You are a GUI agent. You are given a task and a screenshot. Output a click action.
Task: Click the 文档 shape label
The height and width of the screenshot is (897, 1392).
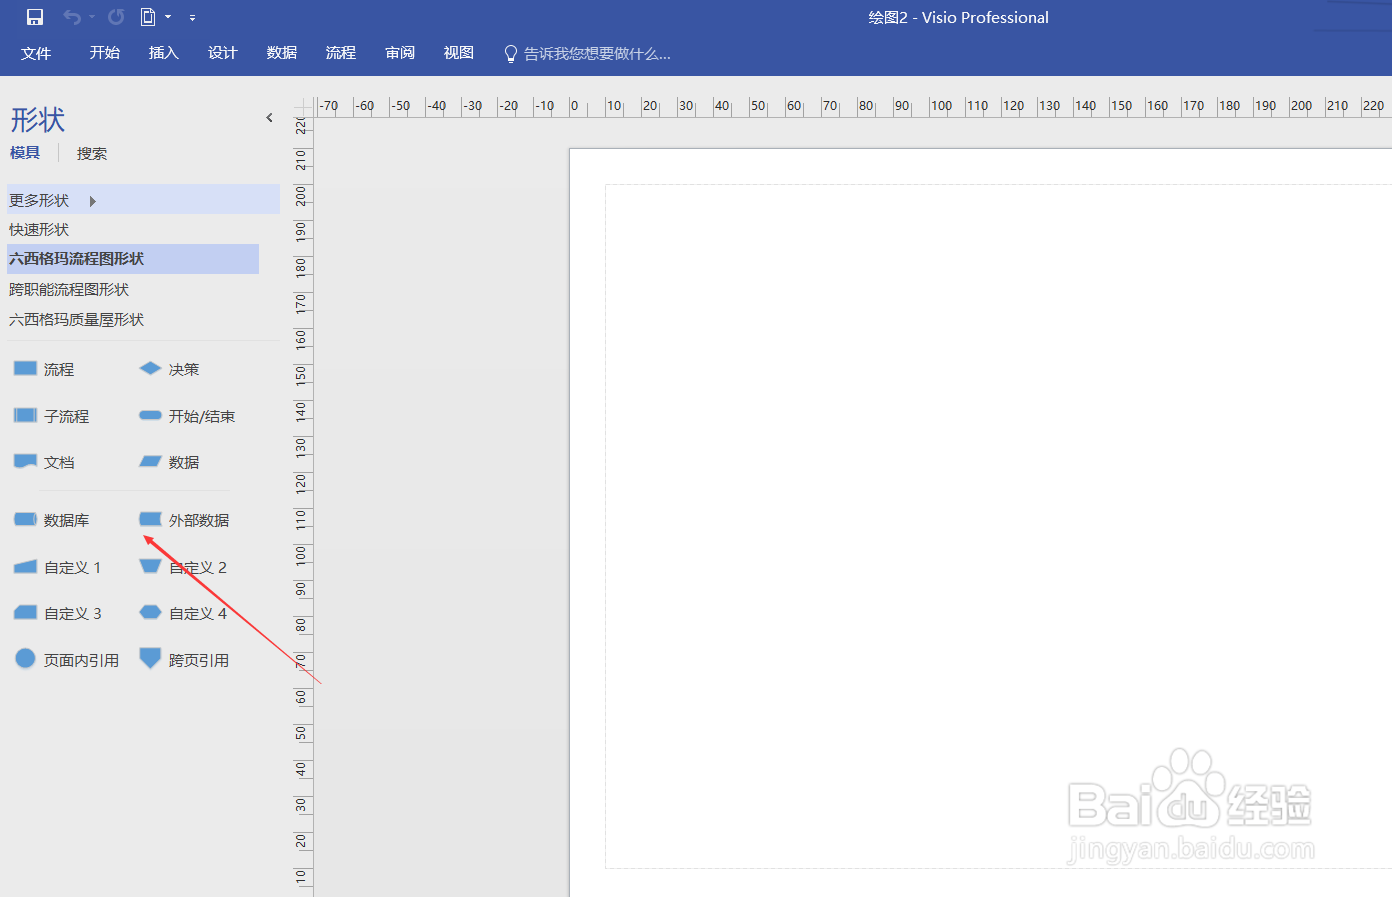(x=59, y=463)
